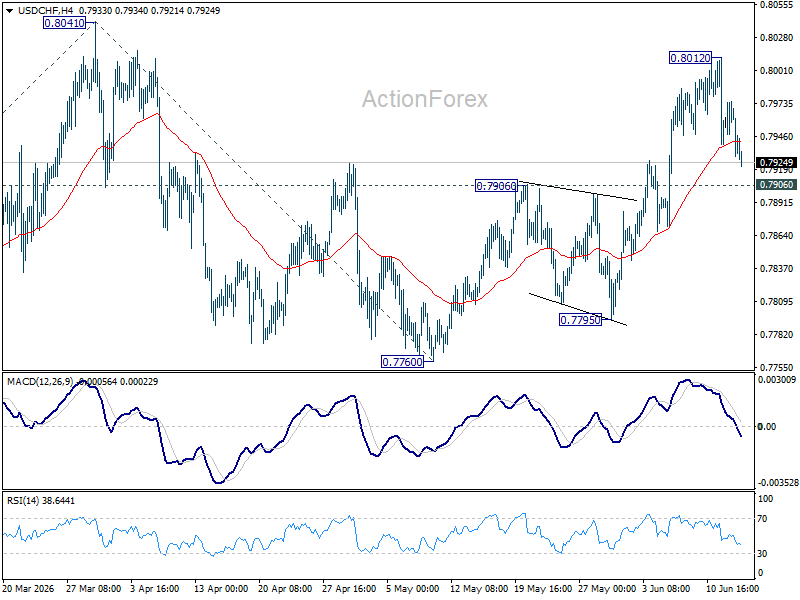
Task: Click the RSI 30 level label
Action: click(763, 554)
